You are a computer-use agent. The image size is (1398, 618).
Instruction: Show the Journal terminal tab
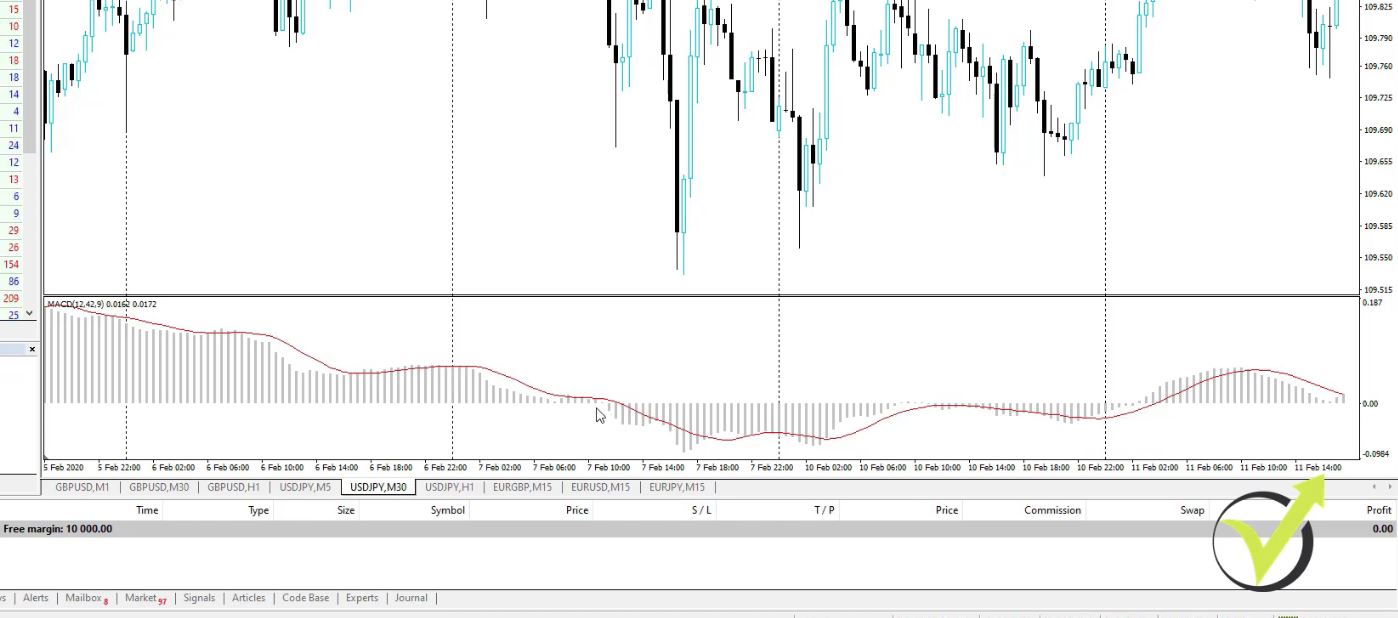pyautogui.click(x=411, y=598)
